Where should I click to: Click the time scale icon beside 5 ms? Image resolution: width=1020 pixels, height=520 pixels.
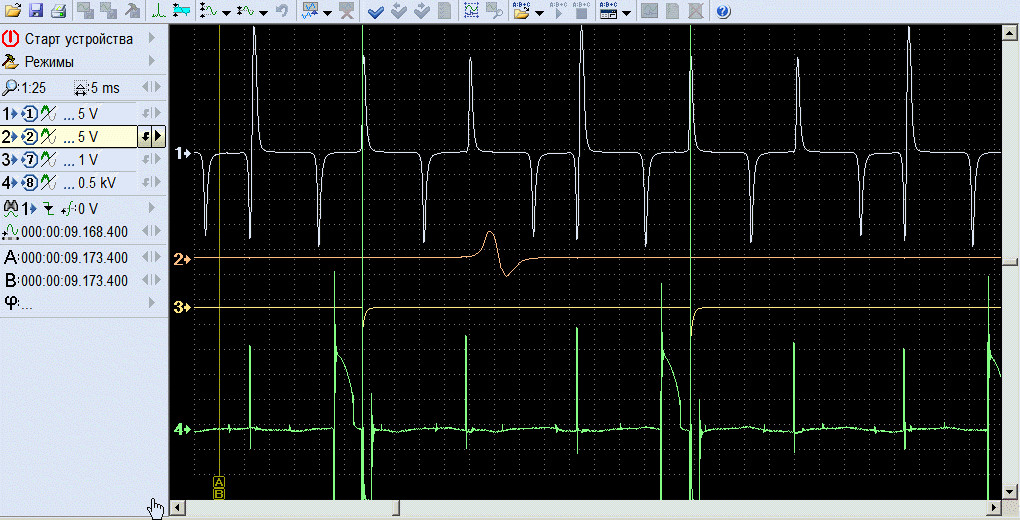[81, 88]
